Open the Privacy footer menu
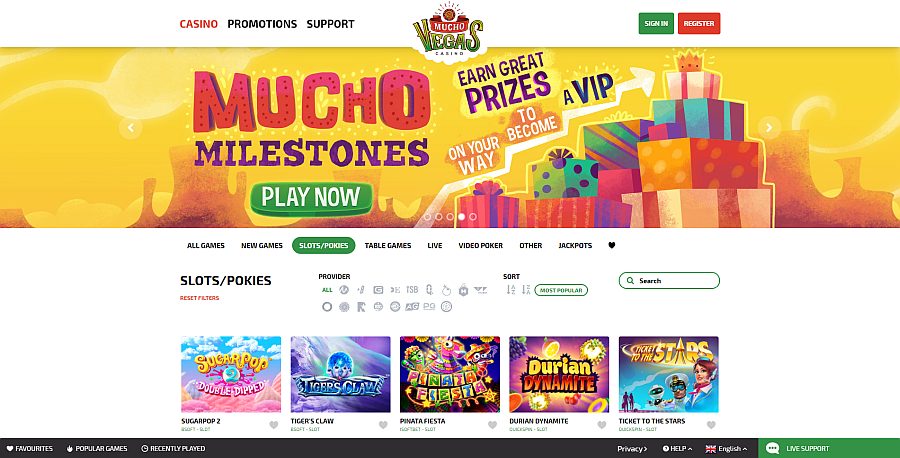Image resolution: width=900 pixels, height=458 pixels. pyautogui.click(x=633, y=449)
